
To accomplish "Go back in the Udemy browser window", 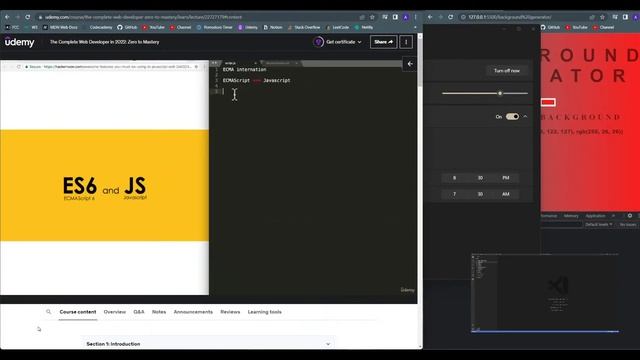I will [x=7, y=17].
